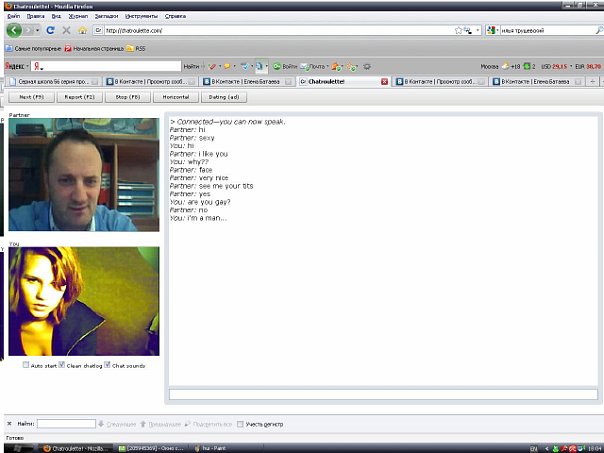
Task: Open the Файл menu
Action: point(14,16)
